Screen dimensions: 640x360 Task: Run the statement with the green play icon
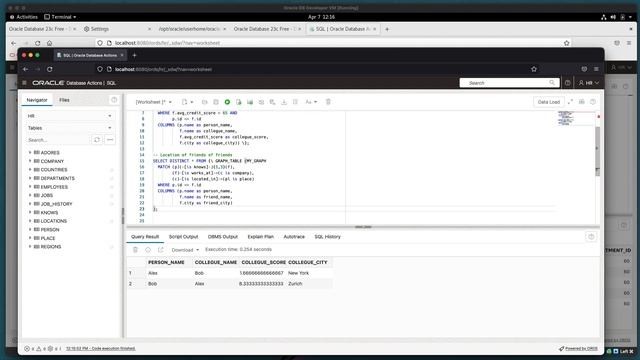click(227, 102)
